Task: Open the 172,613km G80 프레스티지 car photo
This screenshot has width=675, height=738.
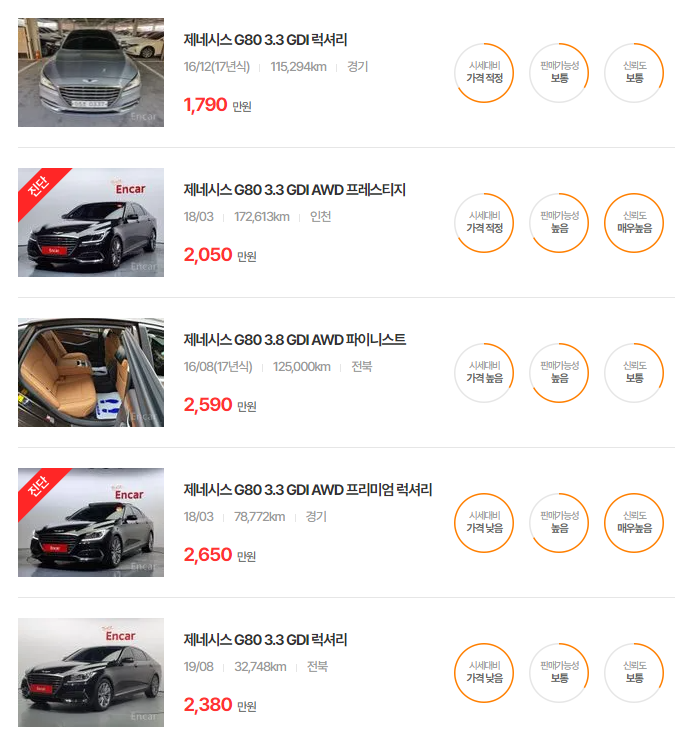Action: coord(91,222)
